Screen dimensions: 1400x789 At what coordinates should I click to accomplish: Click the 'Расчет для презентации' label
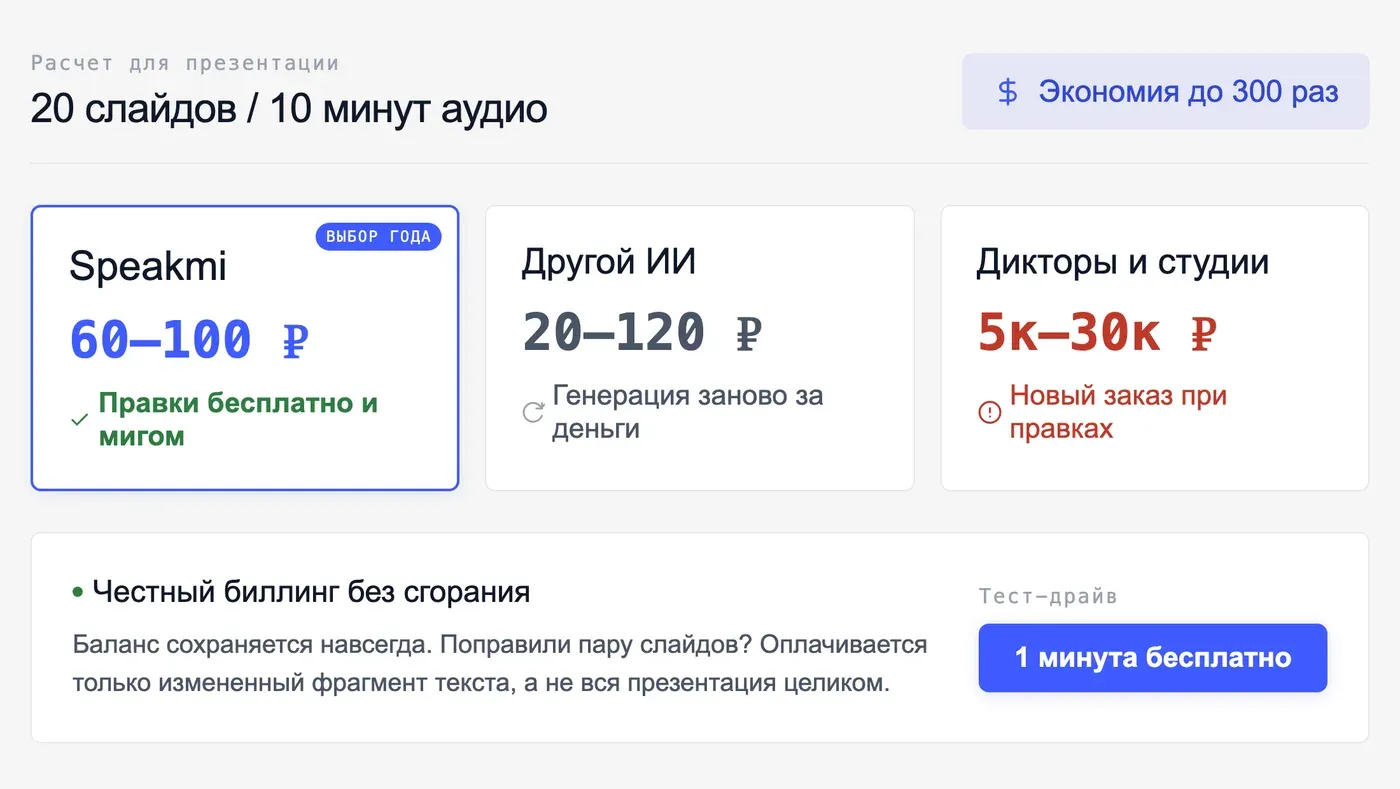pyautogui.click(x=185, y=63)
